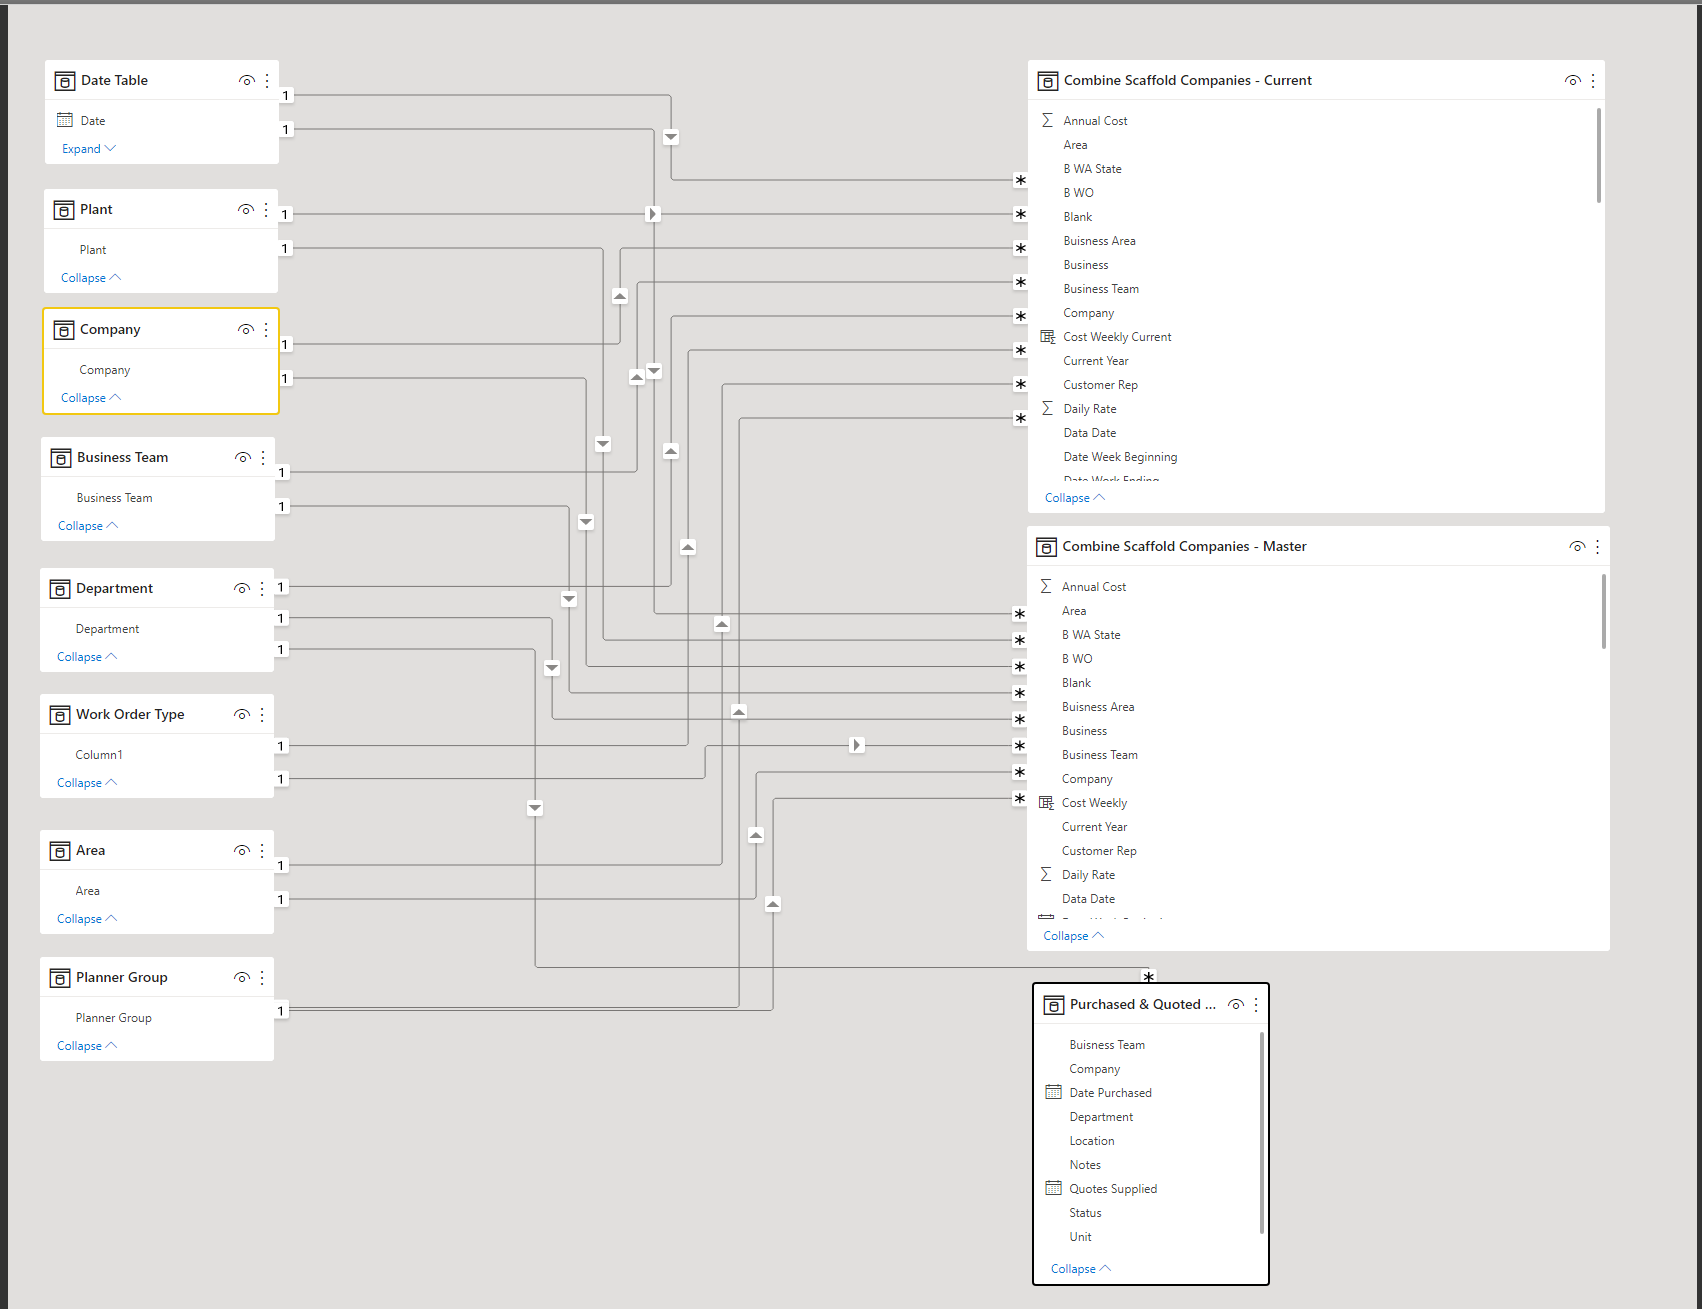The height and width of the screenshot is (1310, 1702).
Task: Collapse the Company table
Action: (91, 398)
